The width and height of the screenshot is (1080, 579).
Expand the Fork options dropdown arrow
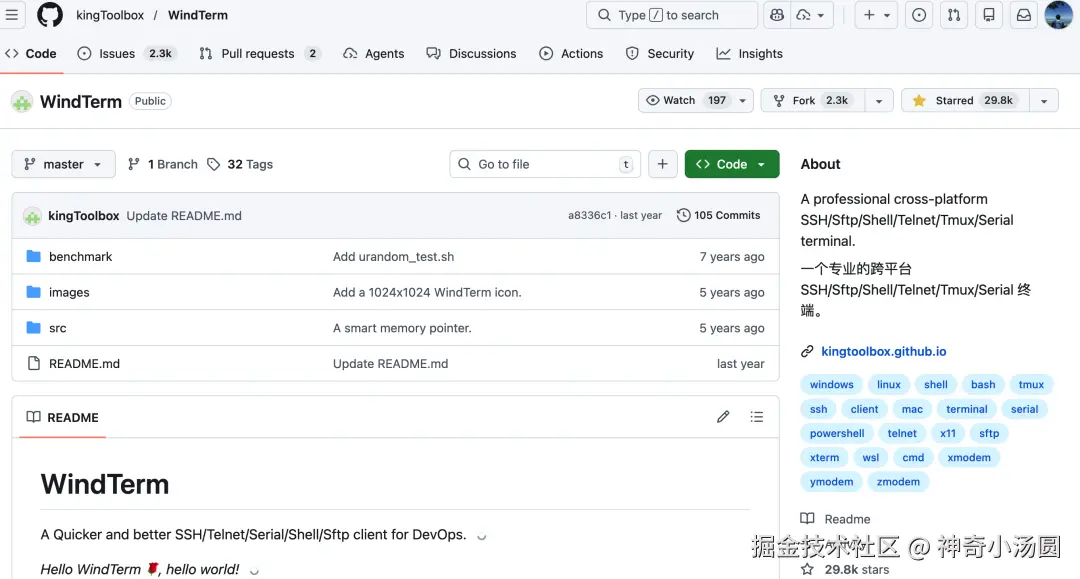(x=878, y=101)
